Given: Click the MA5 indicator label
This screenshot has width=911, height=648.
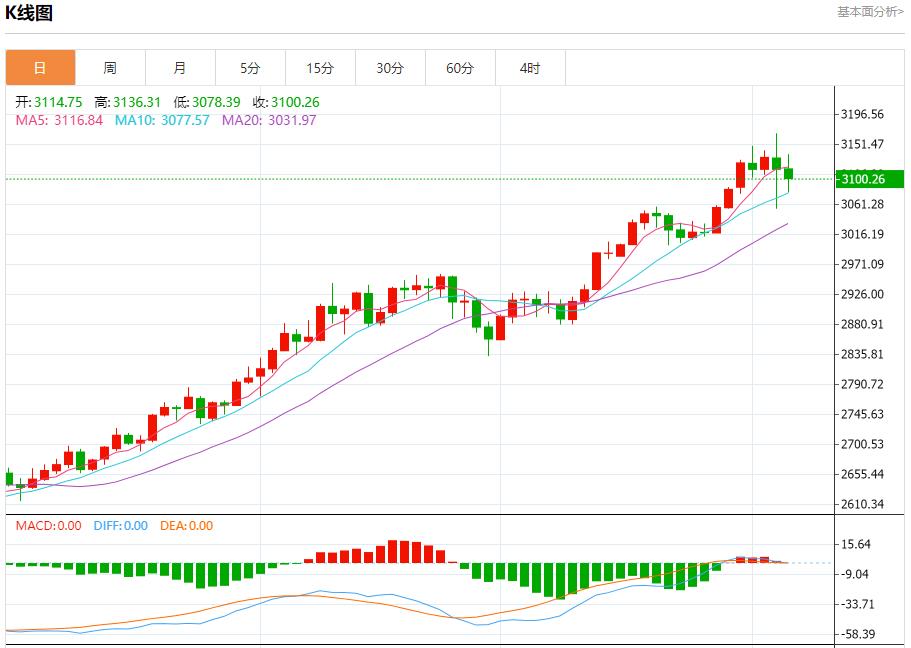Looking at the screenshot, I should (59, 120).
